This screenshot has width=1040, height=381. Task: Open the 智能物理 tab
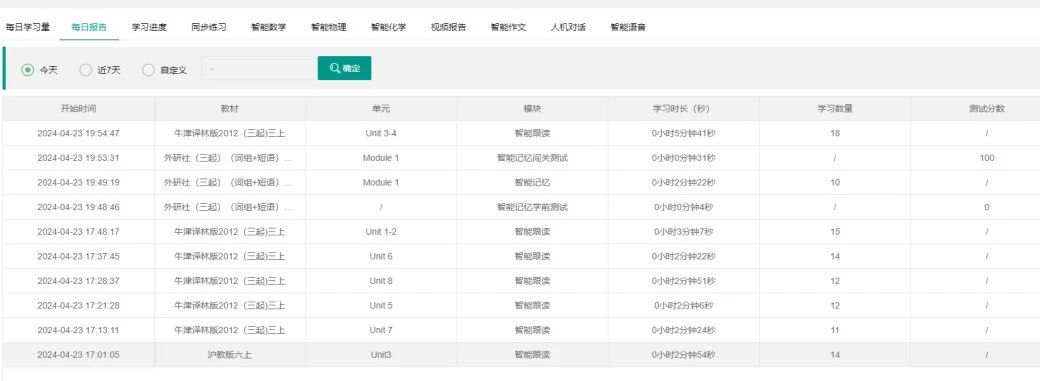coord(328,27)
